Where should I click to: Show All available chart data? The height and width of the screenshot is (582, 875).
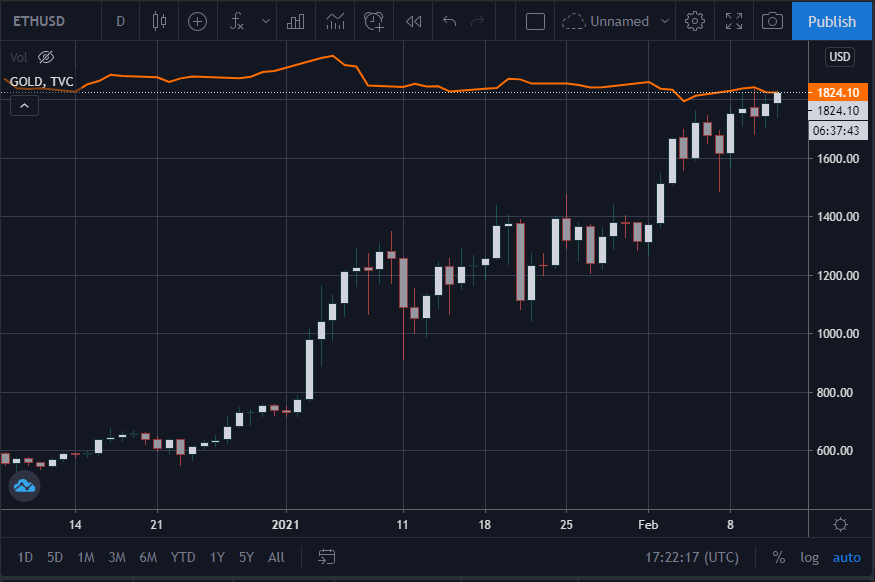click(276, 557)
